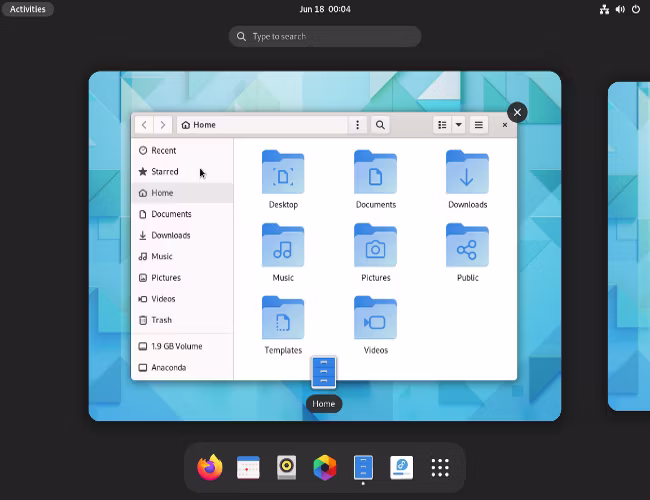Screen dimensions: 650x500
Task: Select the Templates folder icon
Action: click(283, 318)
